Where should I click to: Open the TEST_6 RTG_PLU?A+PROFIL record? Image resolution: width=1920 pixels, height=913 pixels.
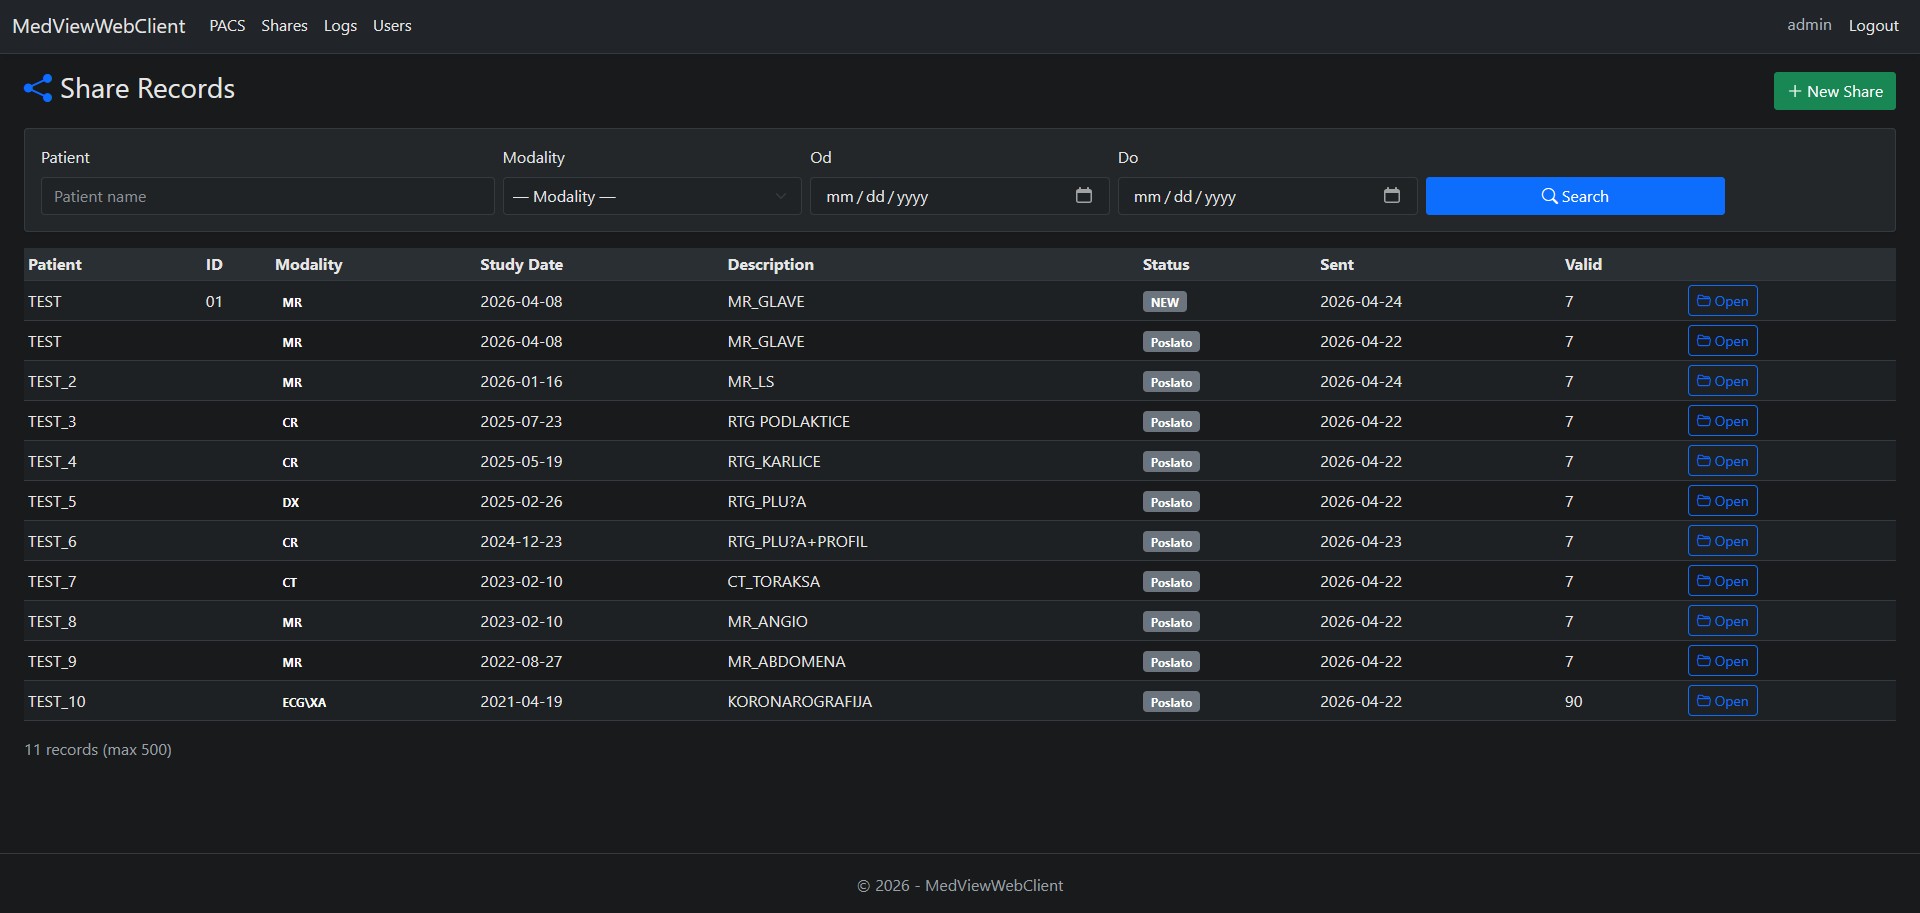(1722, 541)
